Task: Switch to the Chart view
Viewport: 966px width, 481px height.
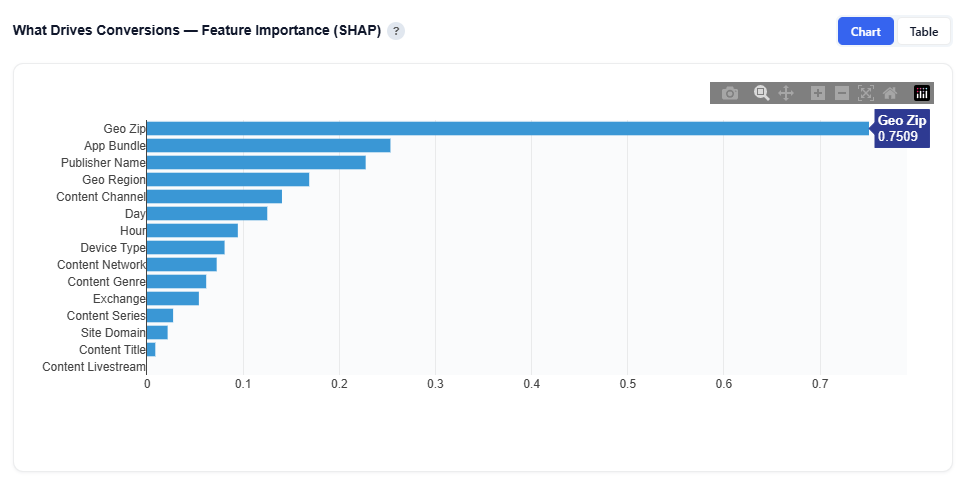Action: pos(865,31)
